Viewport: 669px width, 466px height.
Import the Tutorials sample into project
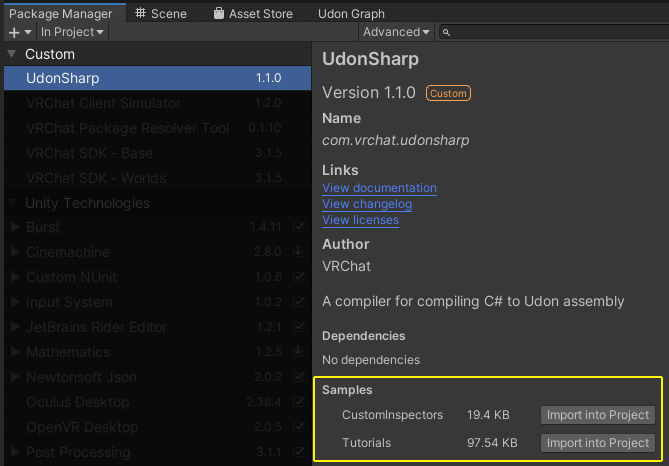point(598,443)
